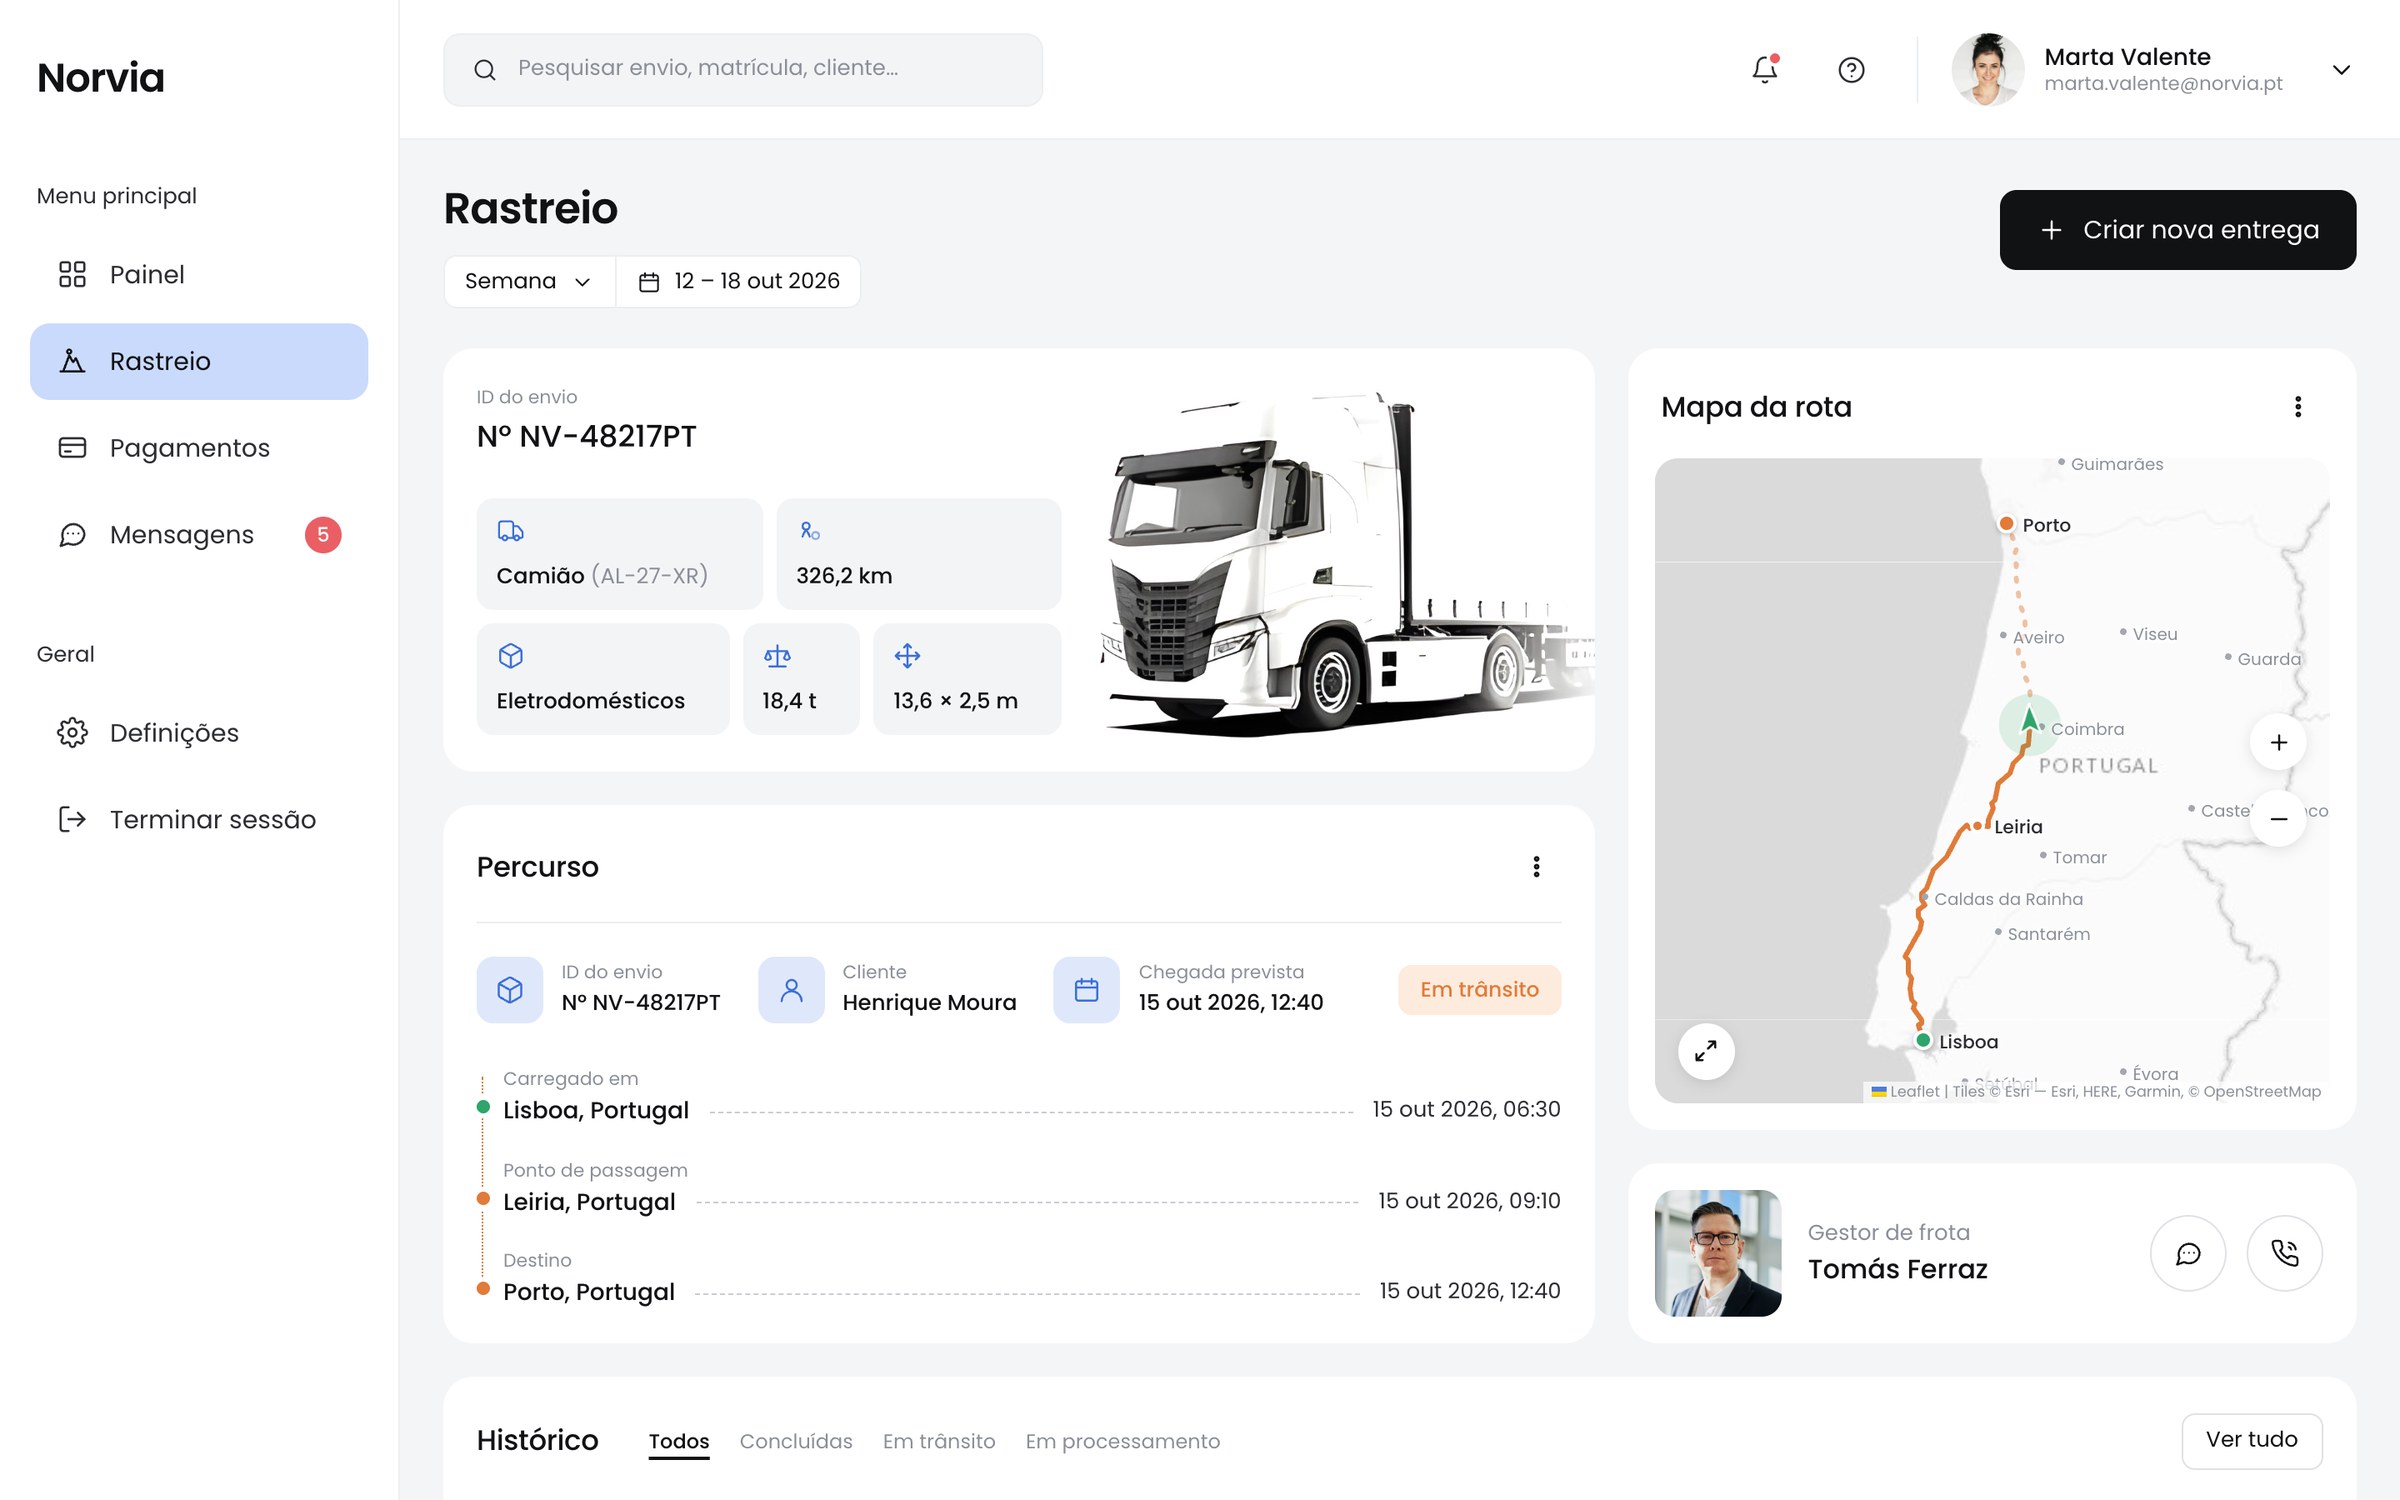
Task: Open the date range picker 12 – 18 out 2026
Action: pyautogui.click(x=738, y=282)
